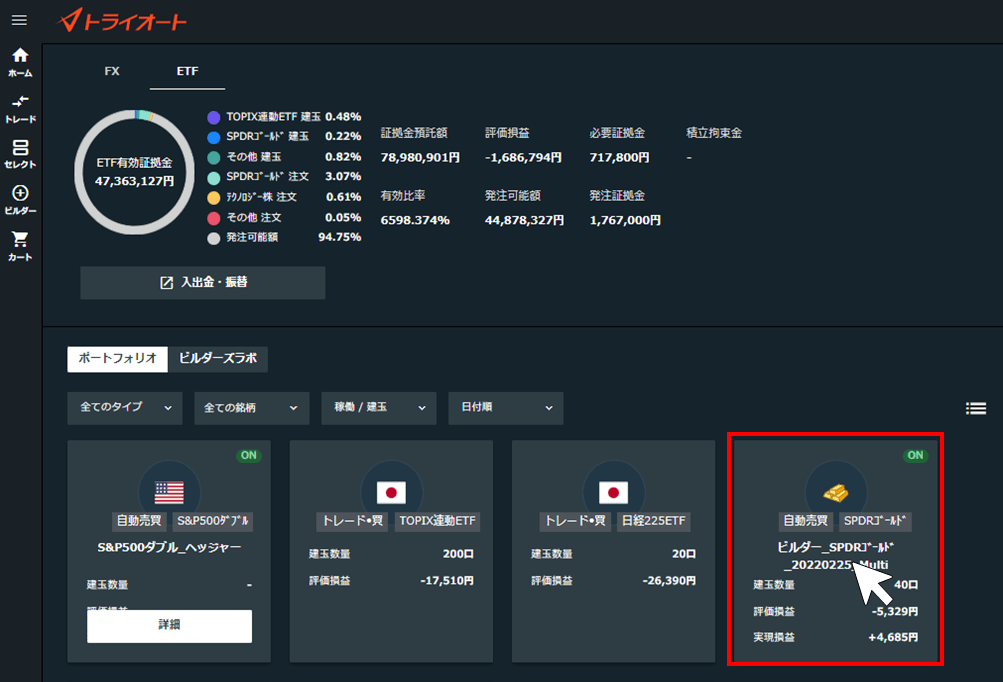Click the +4,685円 実現損益 value

893,637
